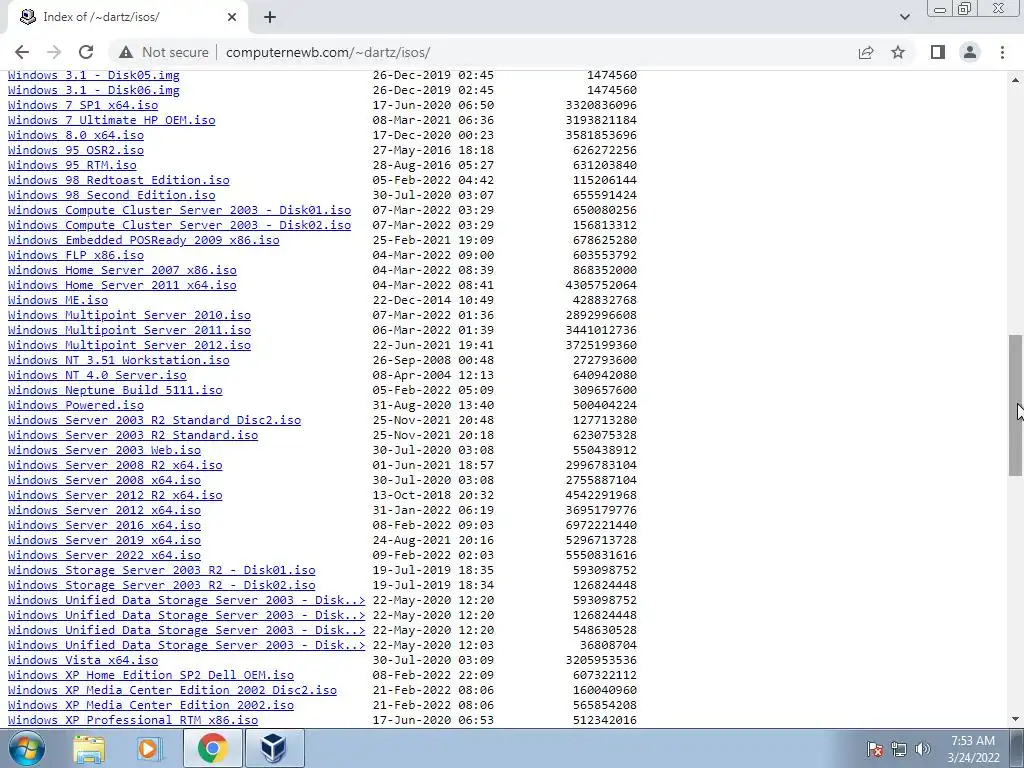Open Compute Cluster Server 2003 Disk01.iso
This screenshot has width=1024, height=768.
[x=180, y=210]
